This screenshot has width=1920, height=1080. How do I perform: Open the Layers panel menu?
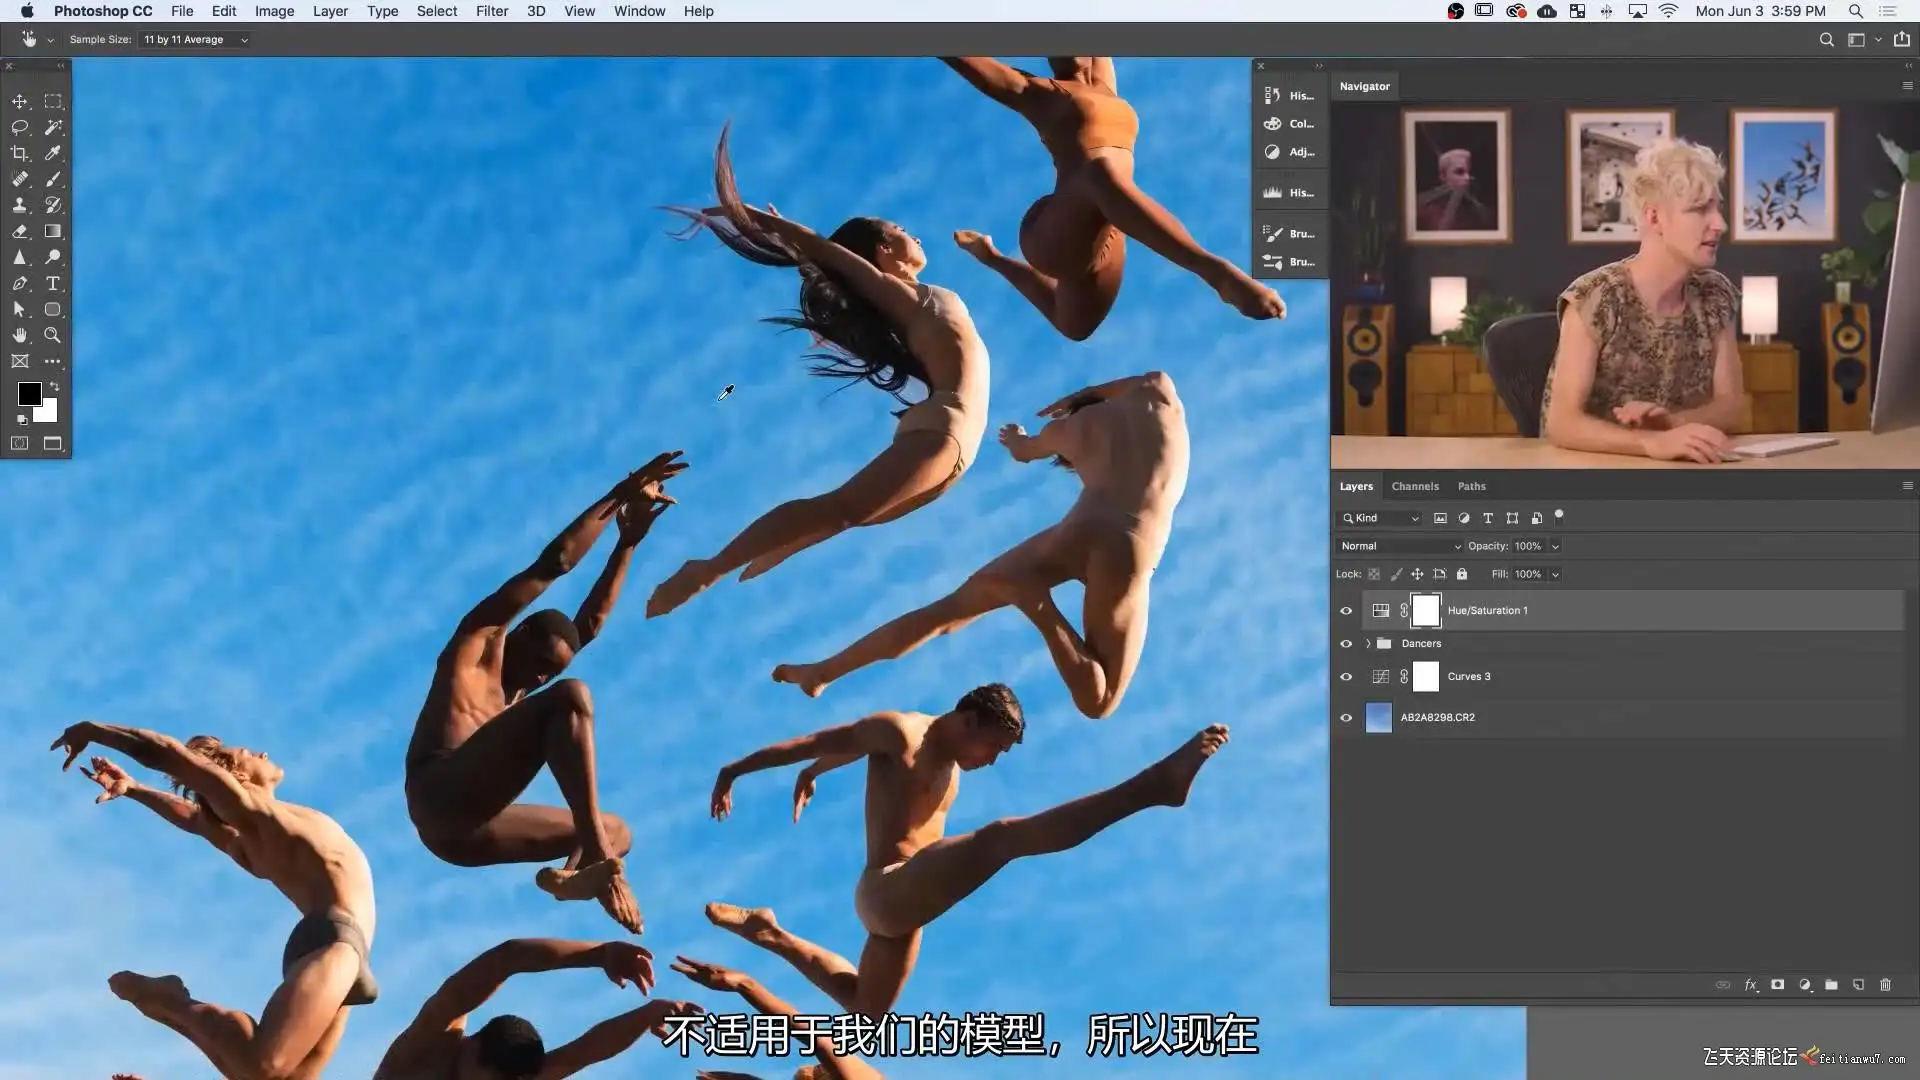coord(1907,486)
